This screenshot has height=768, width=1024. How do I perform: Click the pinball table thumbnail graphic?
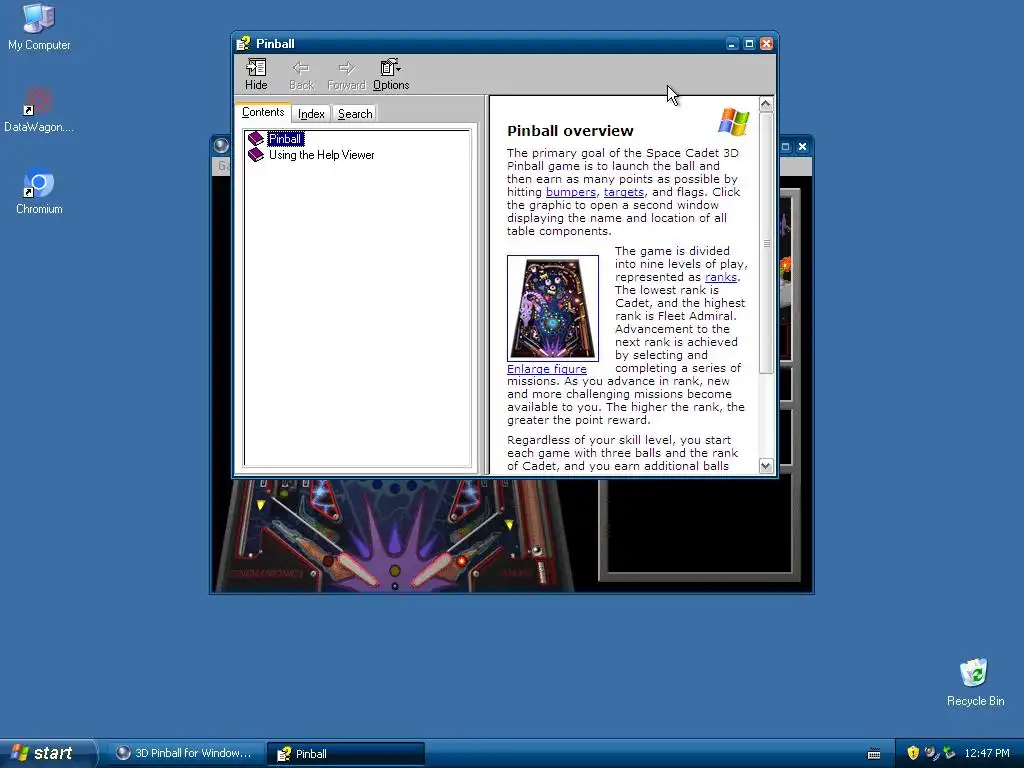click(x=552, y=308)
